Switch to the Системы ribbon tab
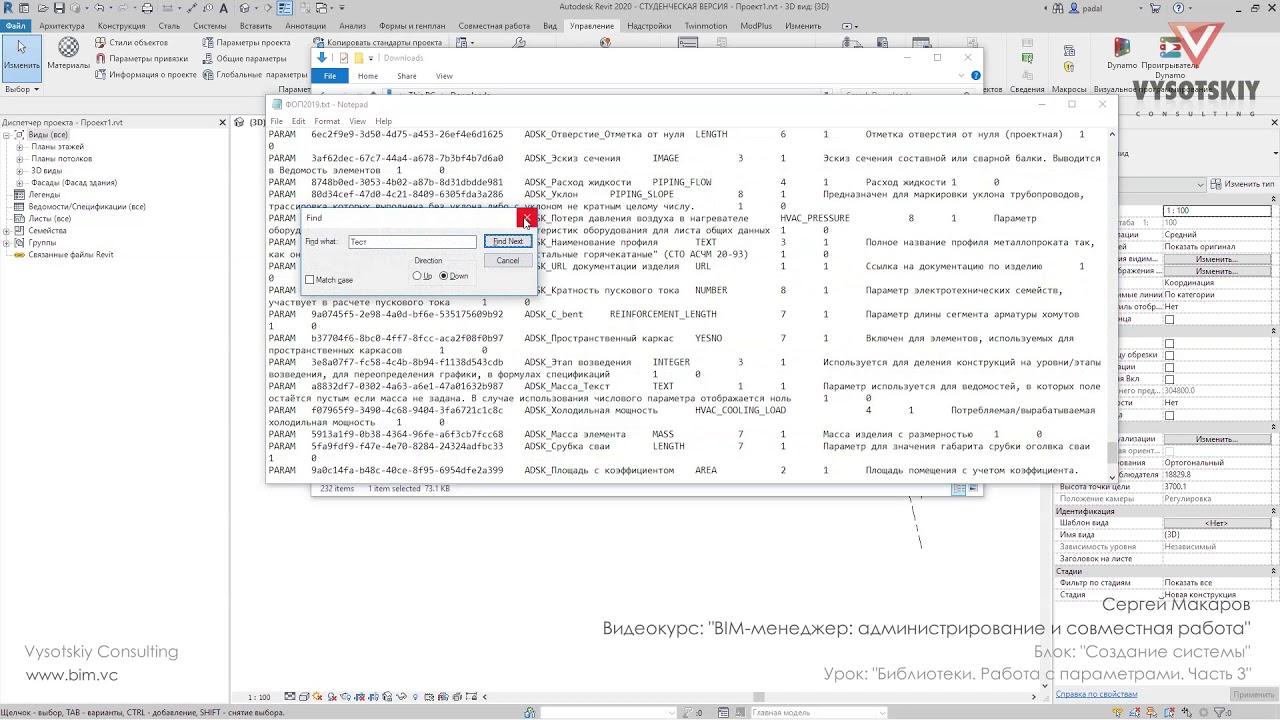 tap(210, 26)
